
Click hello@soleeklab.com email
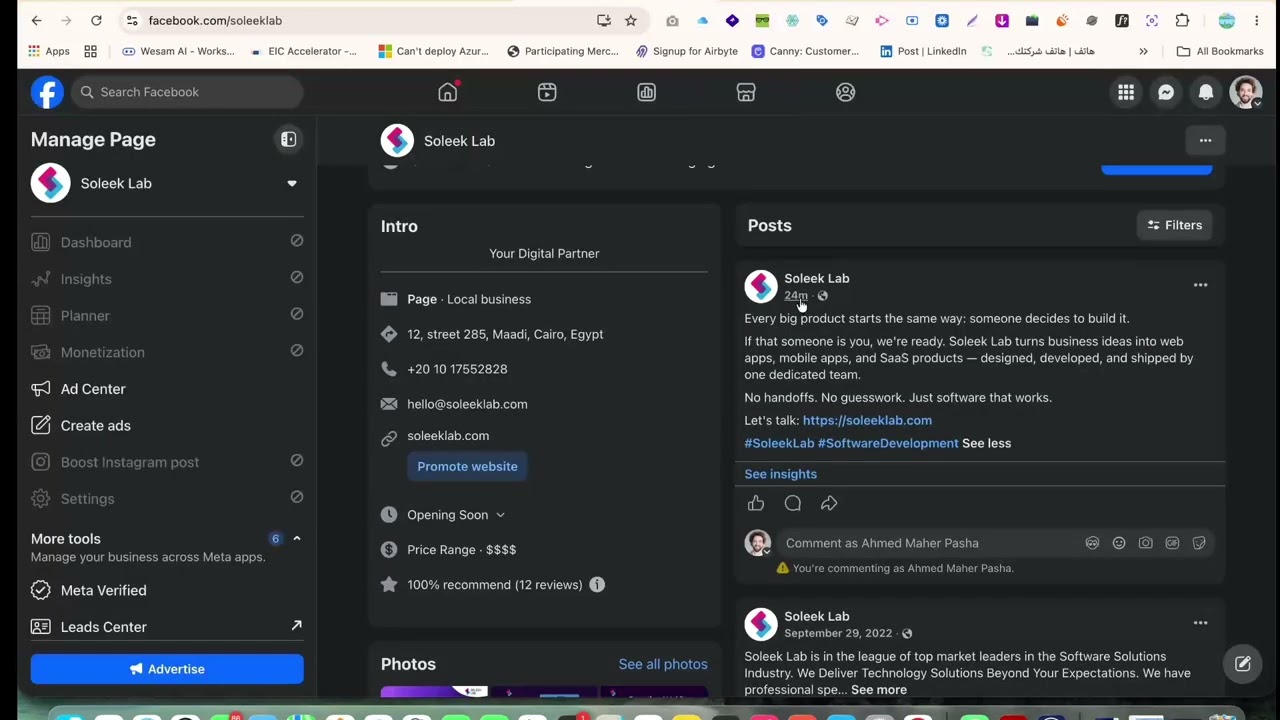467,404
